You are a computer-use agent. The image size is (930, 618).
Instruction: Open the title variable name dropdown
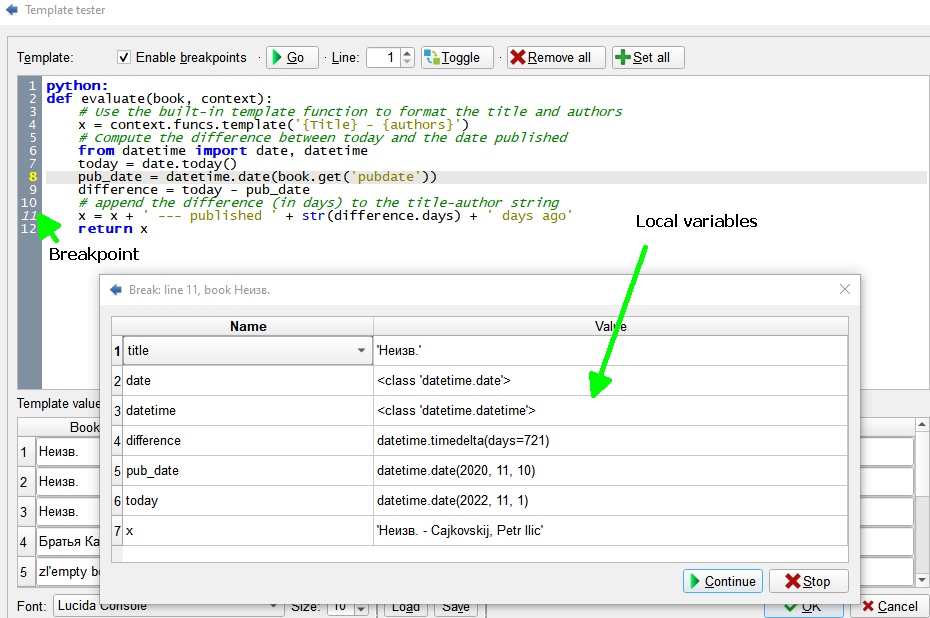(361, 351)
